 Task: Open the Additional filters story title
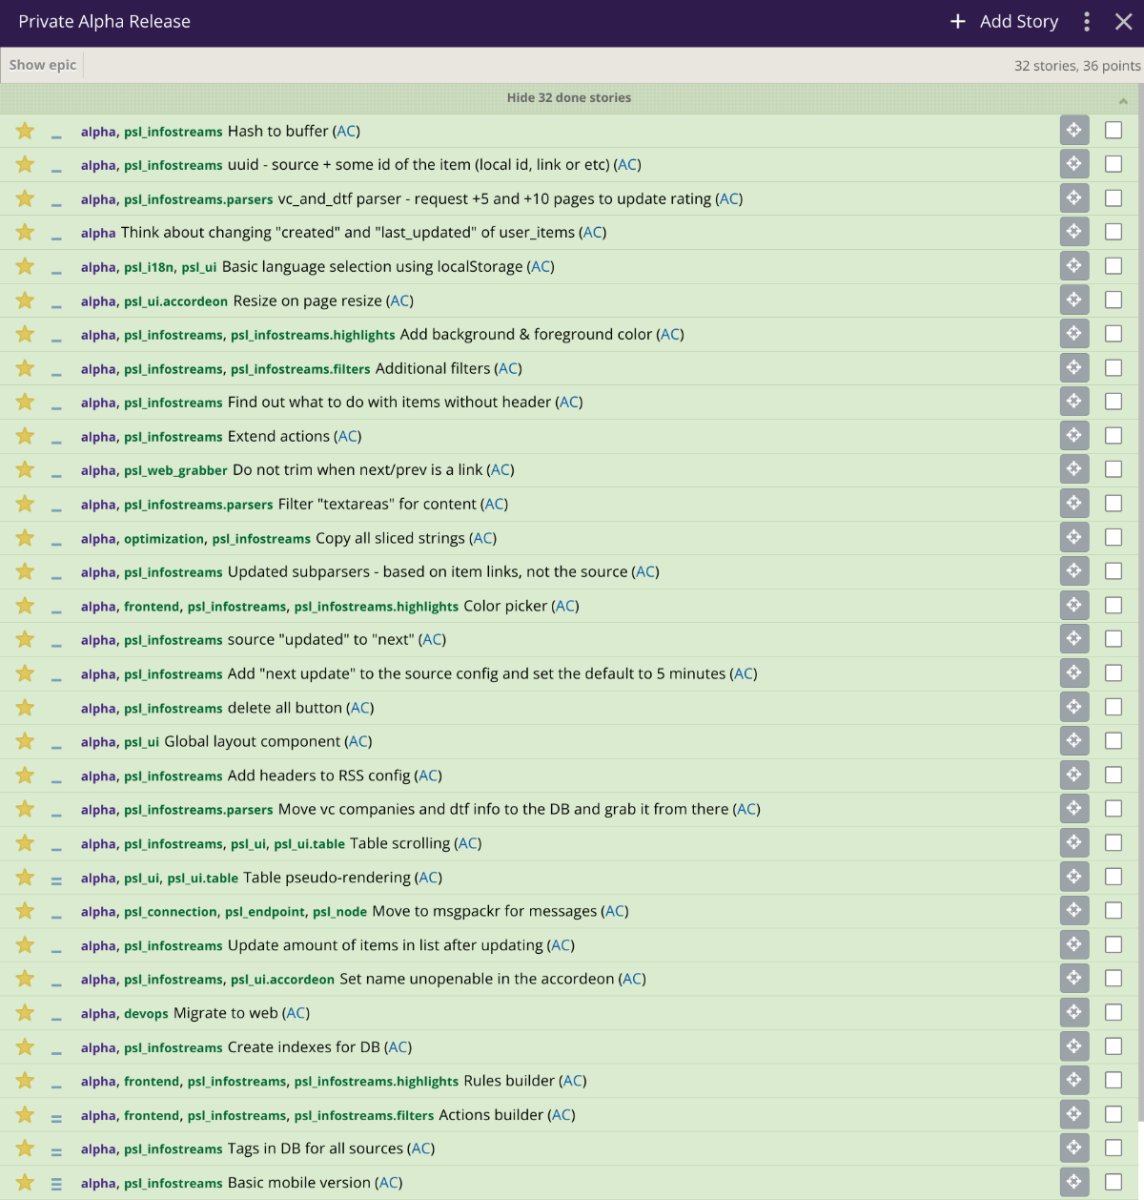pyautogui.click(x=432, y=369)
